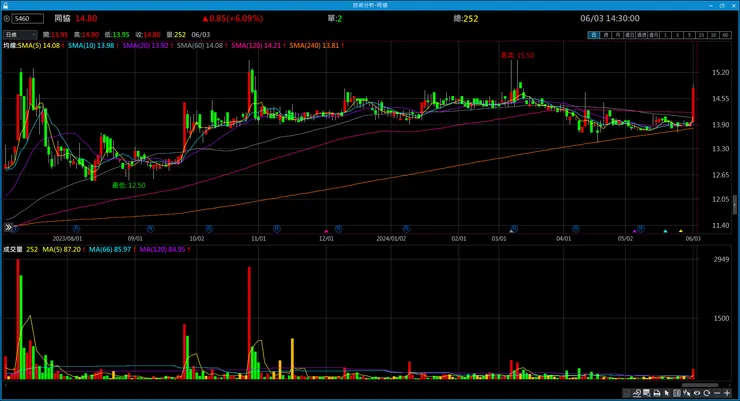Expand the double-arrow panel at chart left
The image size is (740, 401).
pyautogui.click(x=8, y=227)
